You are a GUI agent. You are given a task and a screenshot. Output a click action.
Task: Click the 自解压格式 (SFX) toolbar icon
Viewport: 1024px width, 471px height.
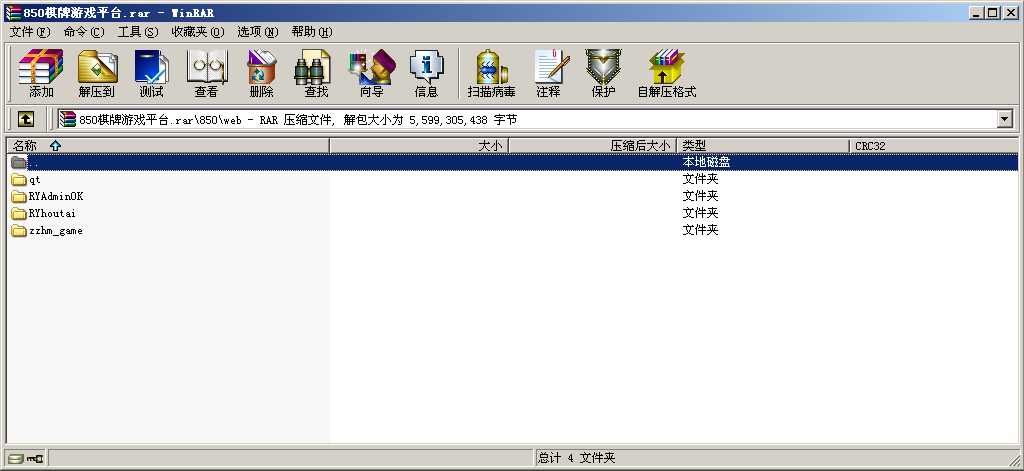(x=667, y=66)
